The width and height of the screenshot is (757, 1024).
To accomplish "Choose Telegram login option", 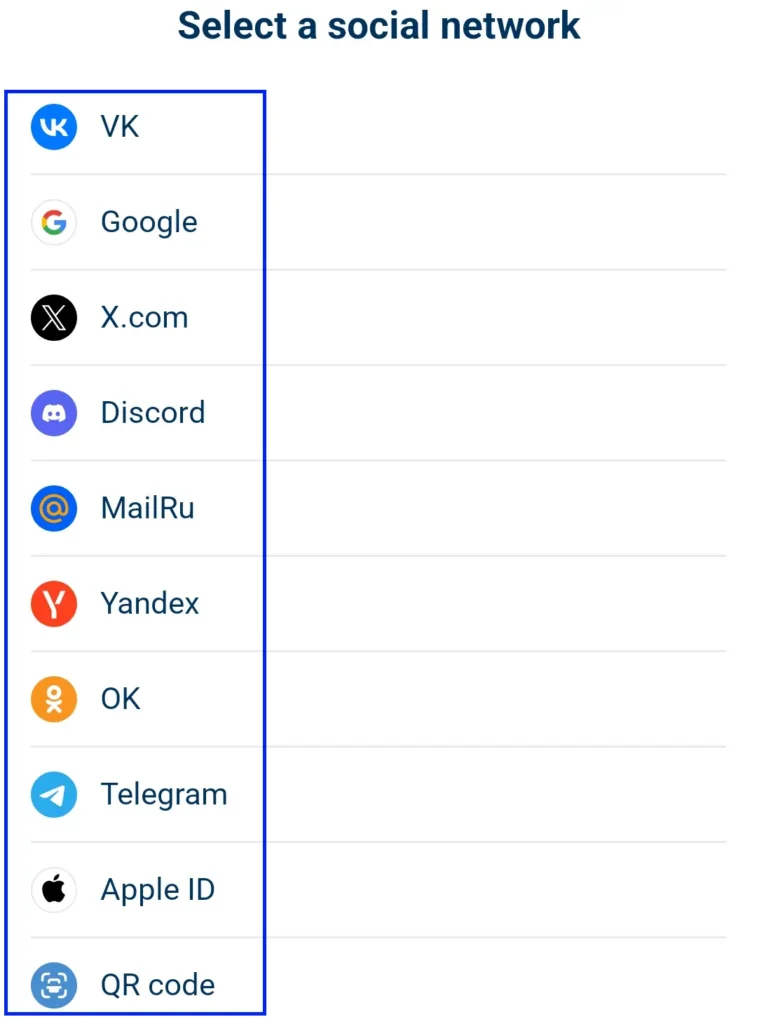I will pos(163,794).
